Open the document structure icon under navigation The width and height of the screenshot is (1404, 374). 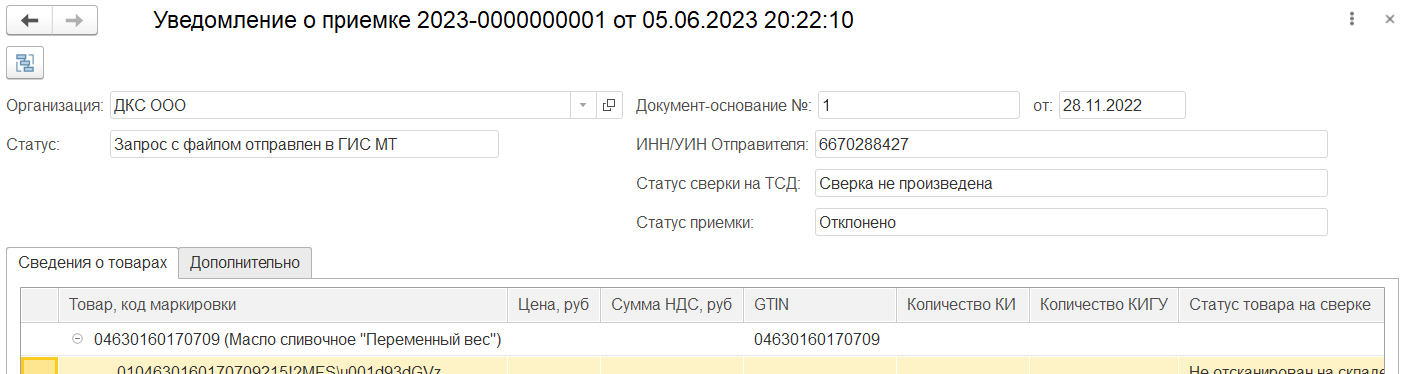pyautogui.click(x=25, y=63)
